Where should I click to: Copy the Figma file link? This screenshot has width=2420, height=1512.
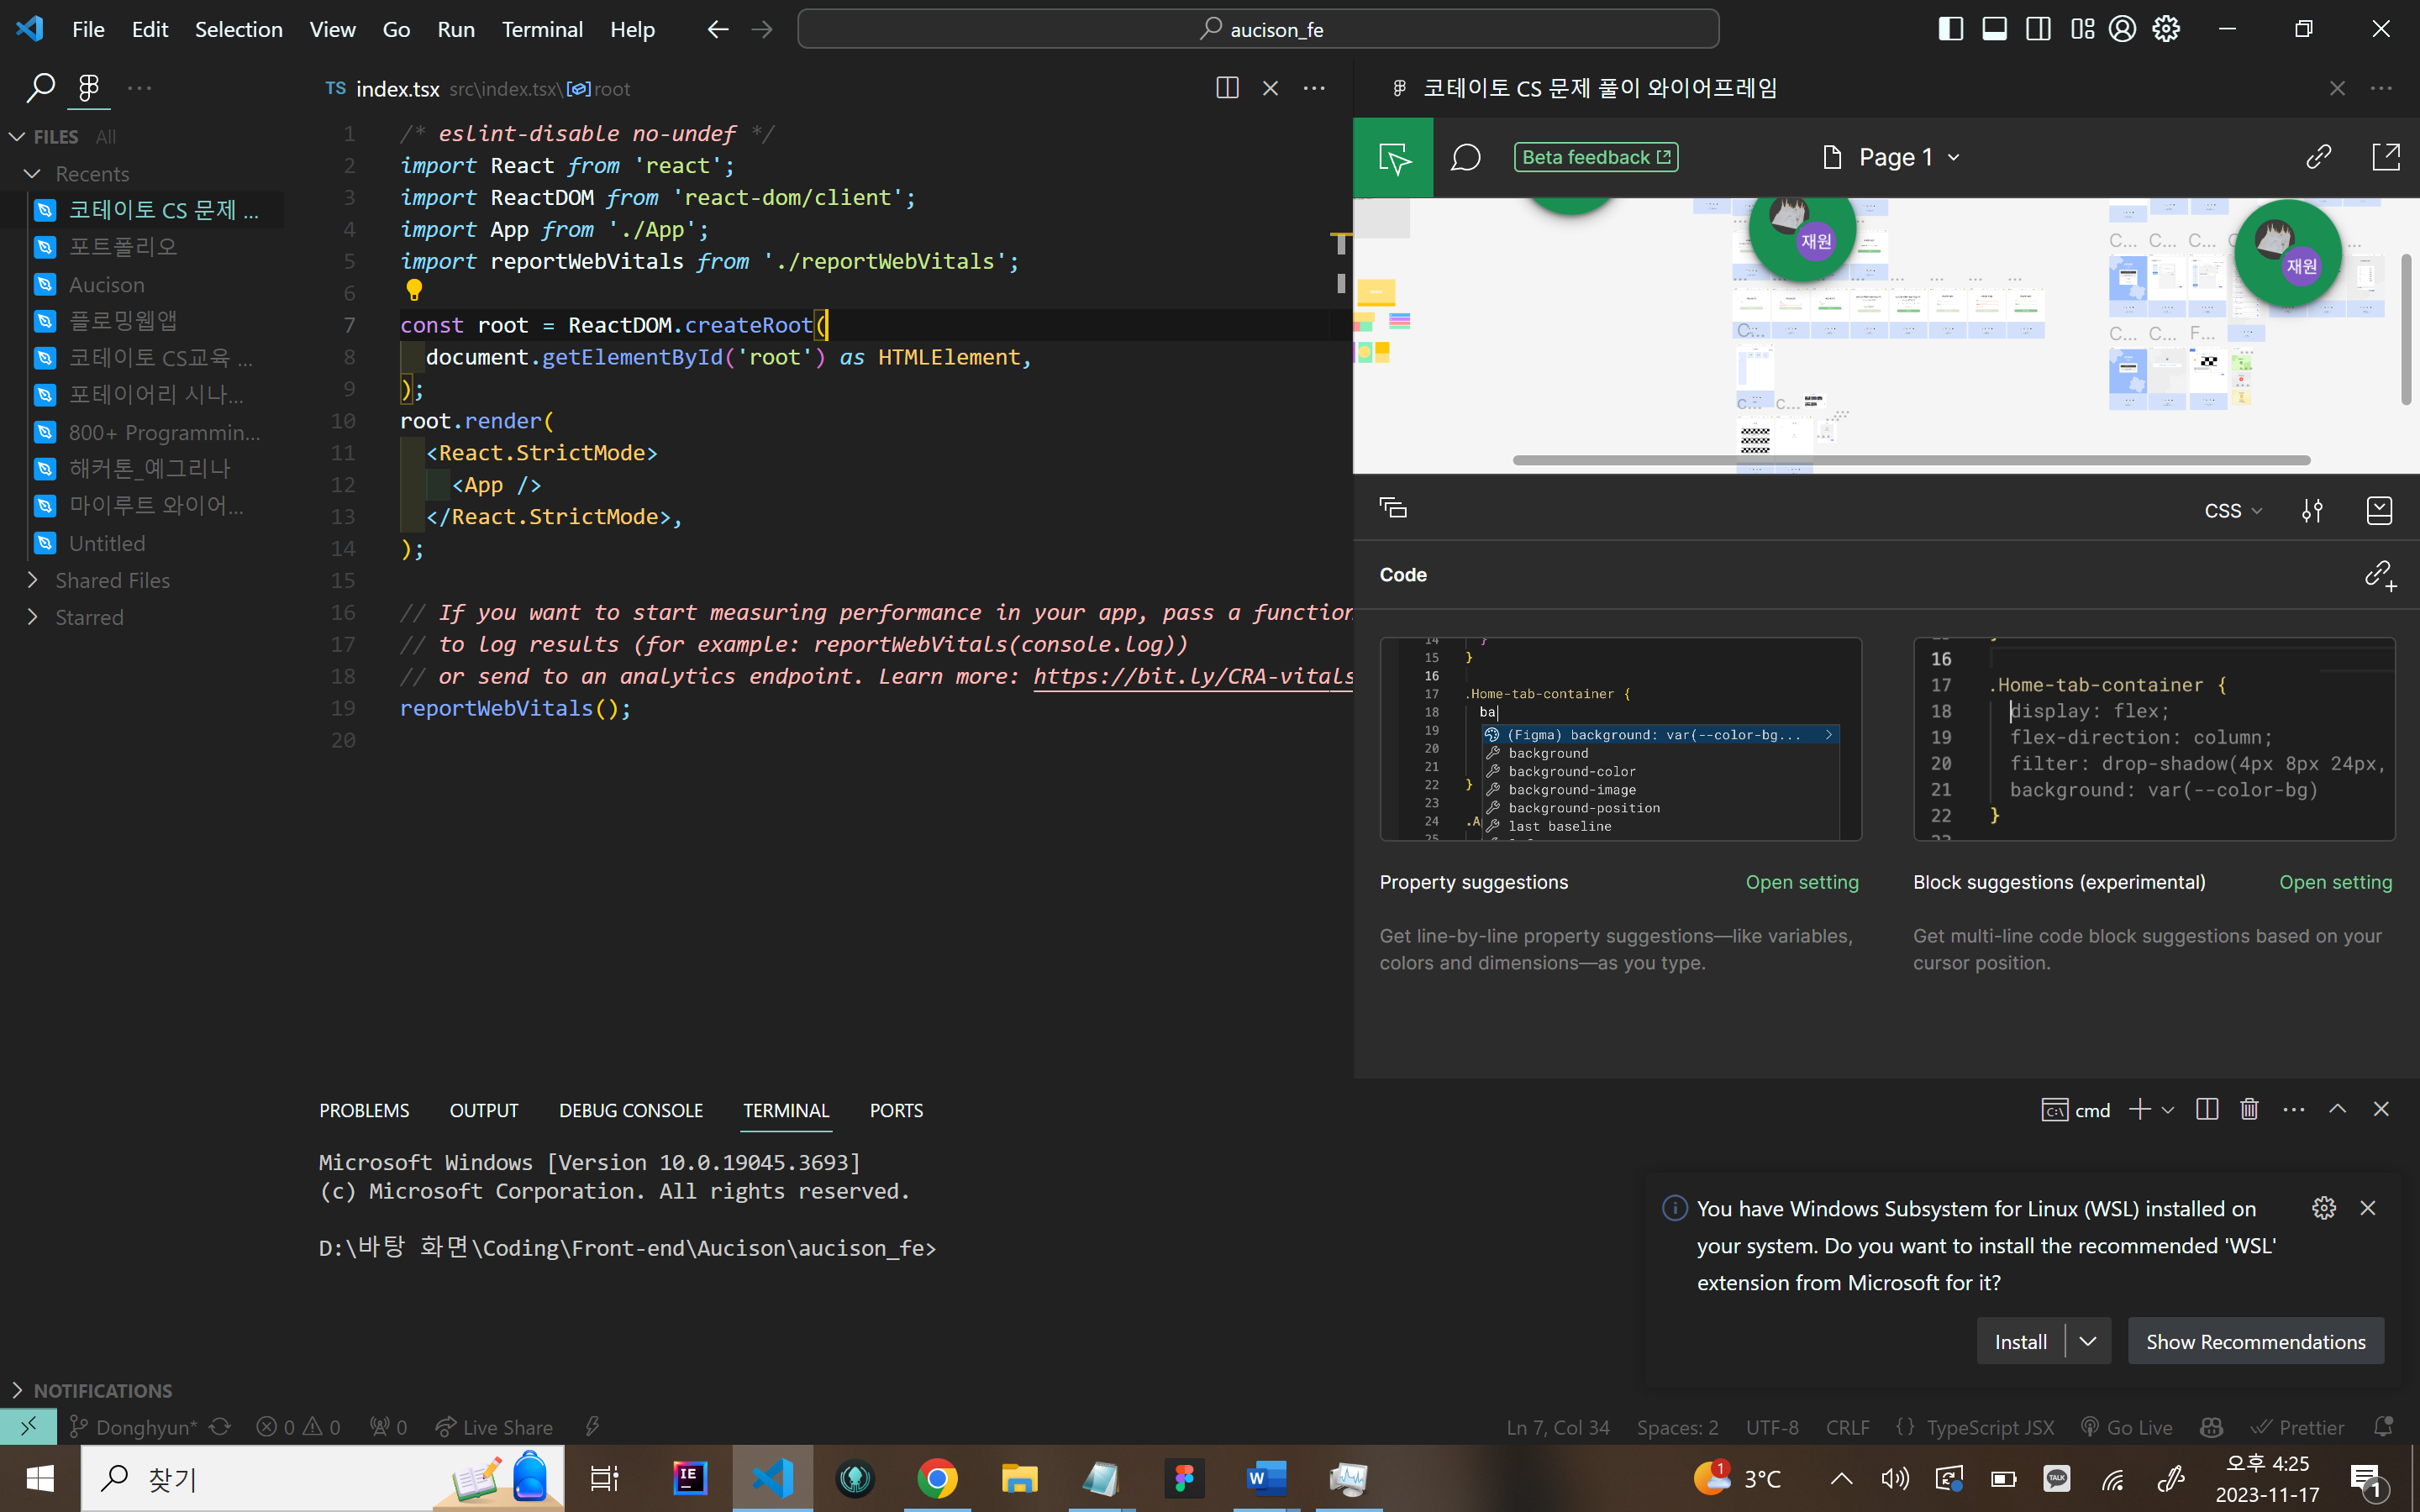point(2318,157)
